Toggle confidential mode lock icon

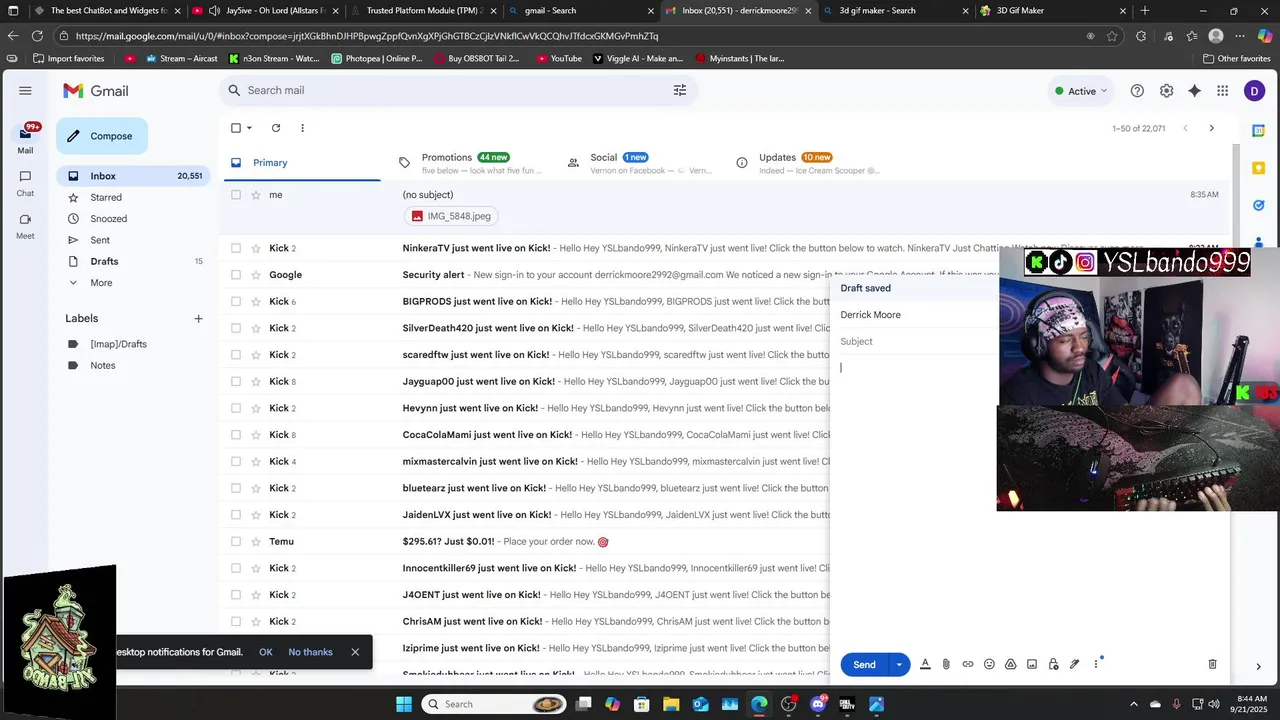pos(1053,664)
